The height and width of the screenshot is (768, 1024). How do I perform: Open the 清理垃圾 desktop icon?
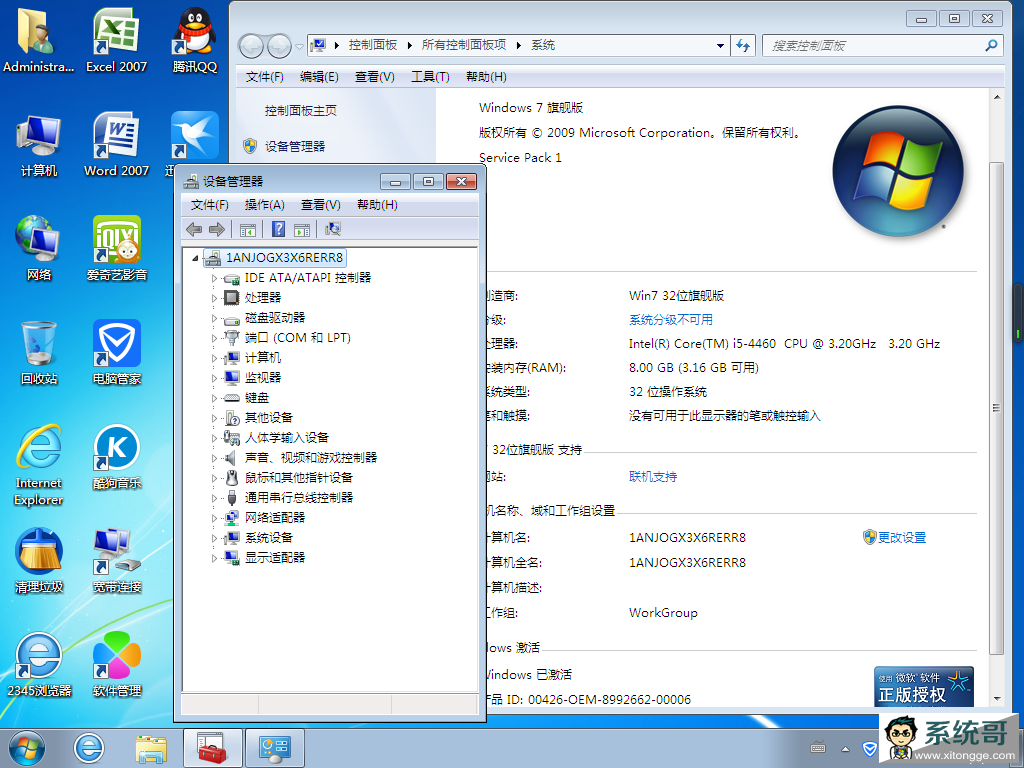[x=39, y=560]
